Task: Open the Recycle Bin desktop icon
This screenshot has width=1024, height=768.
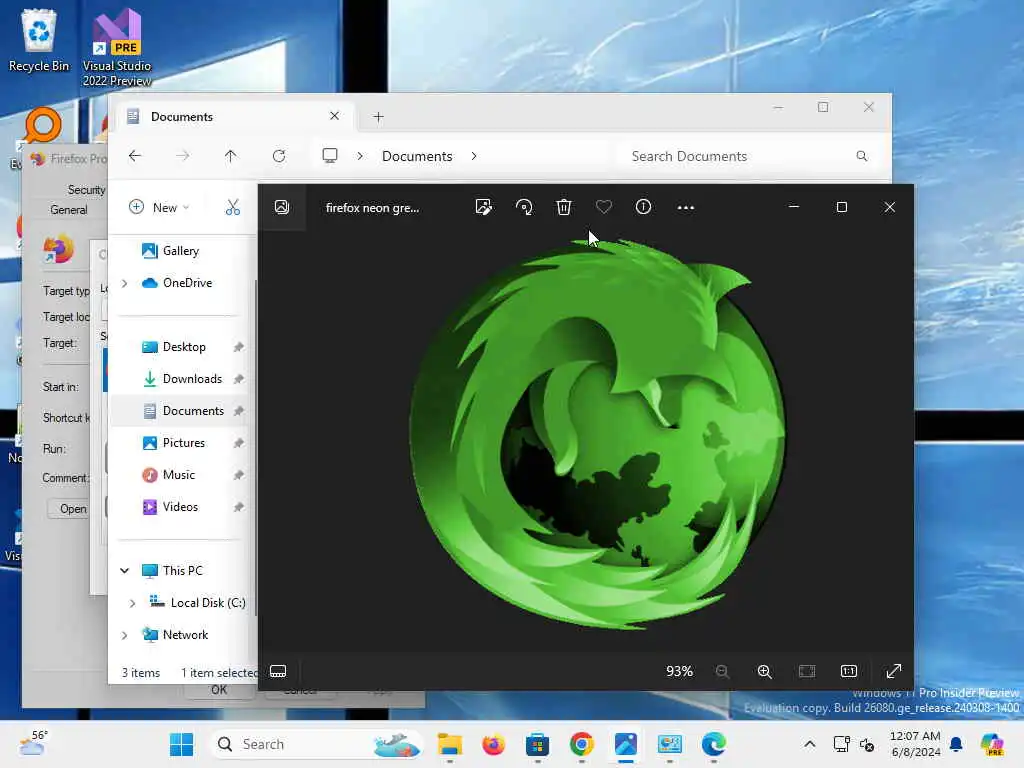Action: tap(39, 40)
